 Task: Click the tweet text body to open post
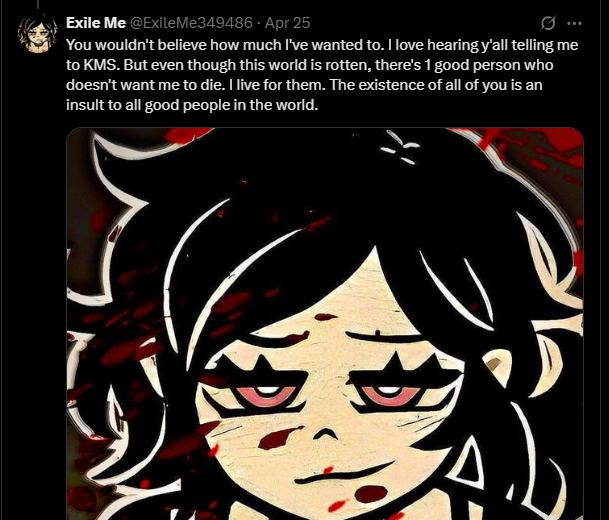pyautogui.click(x=322, y=75)
